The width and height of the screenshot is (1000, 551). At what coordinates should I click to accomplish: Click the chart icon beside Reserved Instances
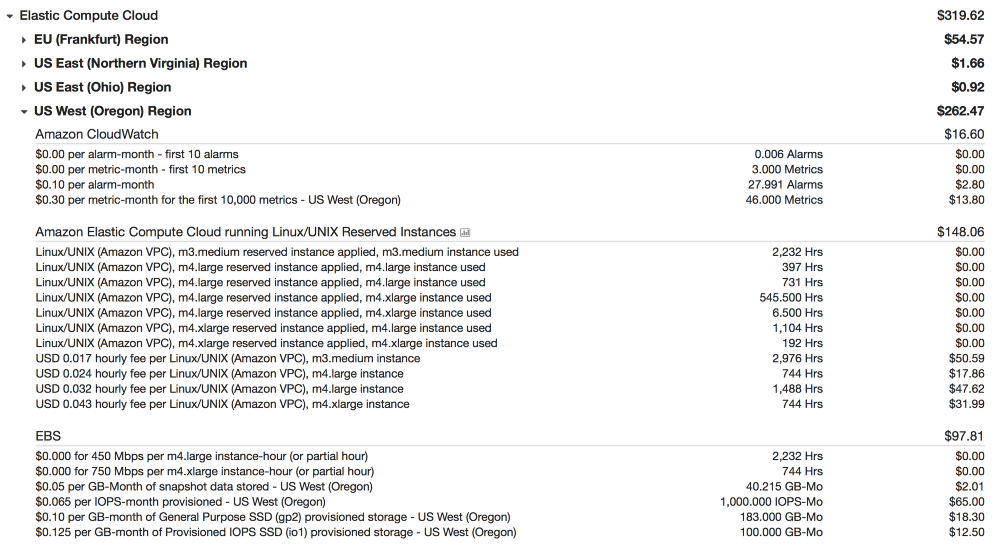[x=465, y=233]
